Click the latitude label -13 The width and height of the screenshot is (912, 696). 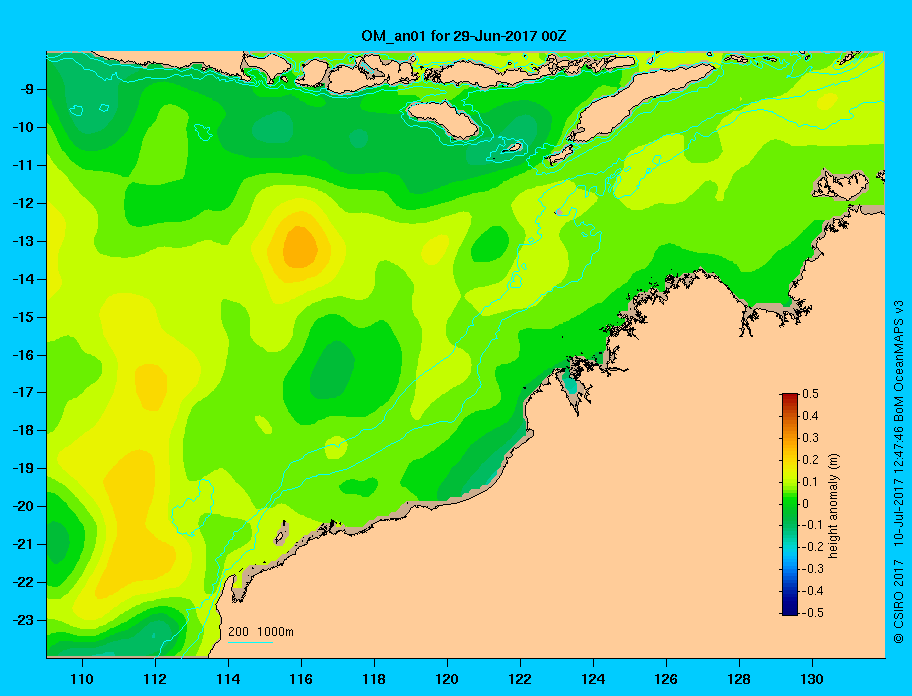(x=23, y=241)
